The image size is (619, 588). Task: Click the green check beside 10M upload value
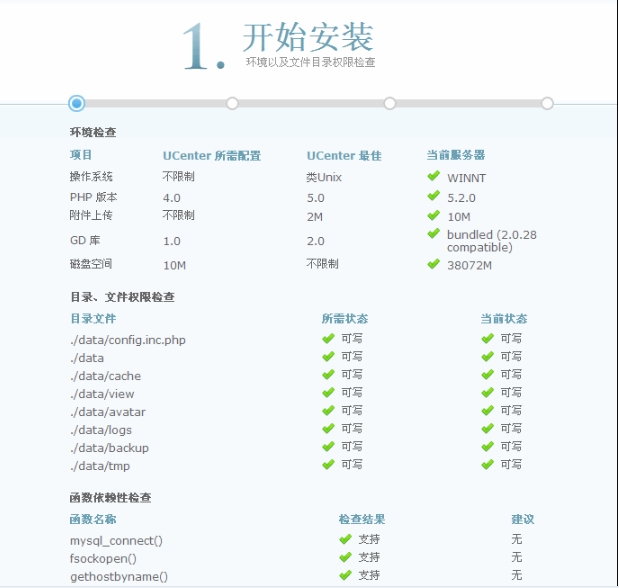pos(433,215)
